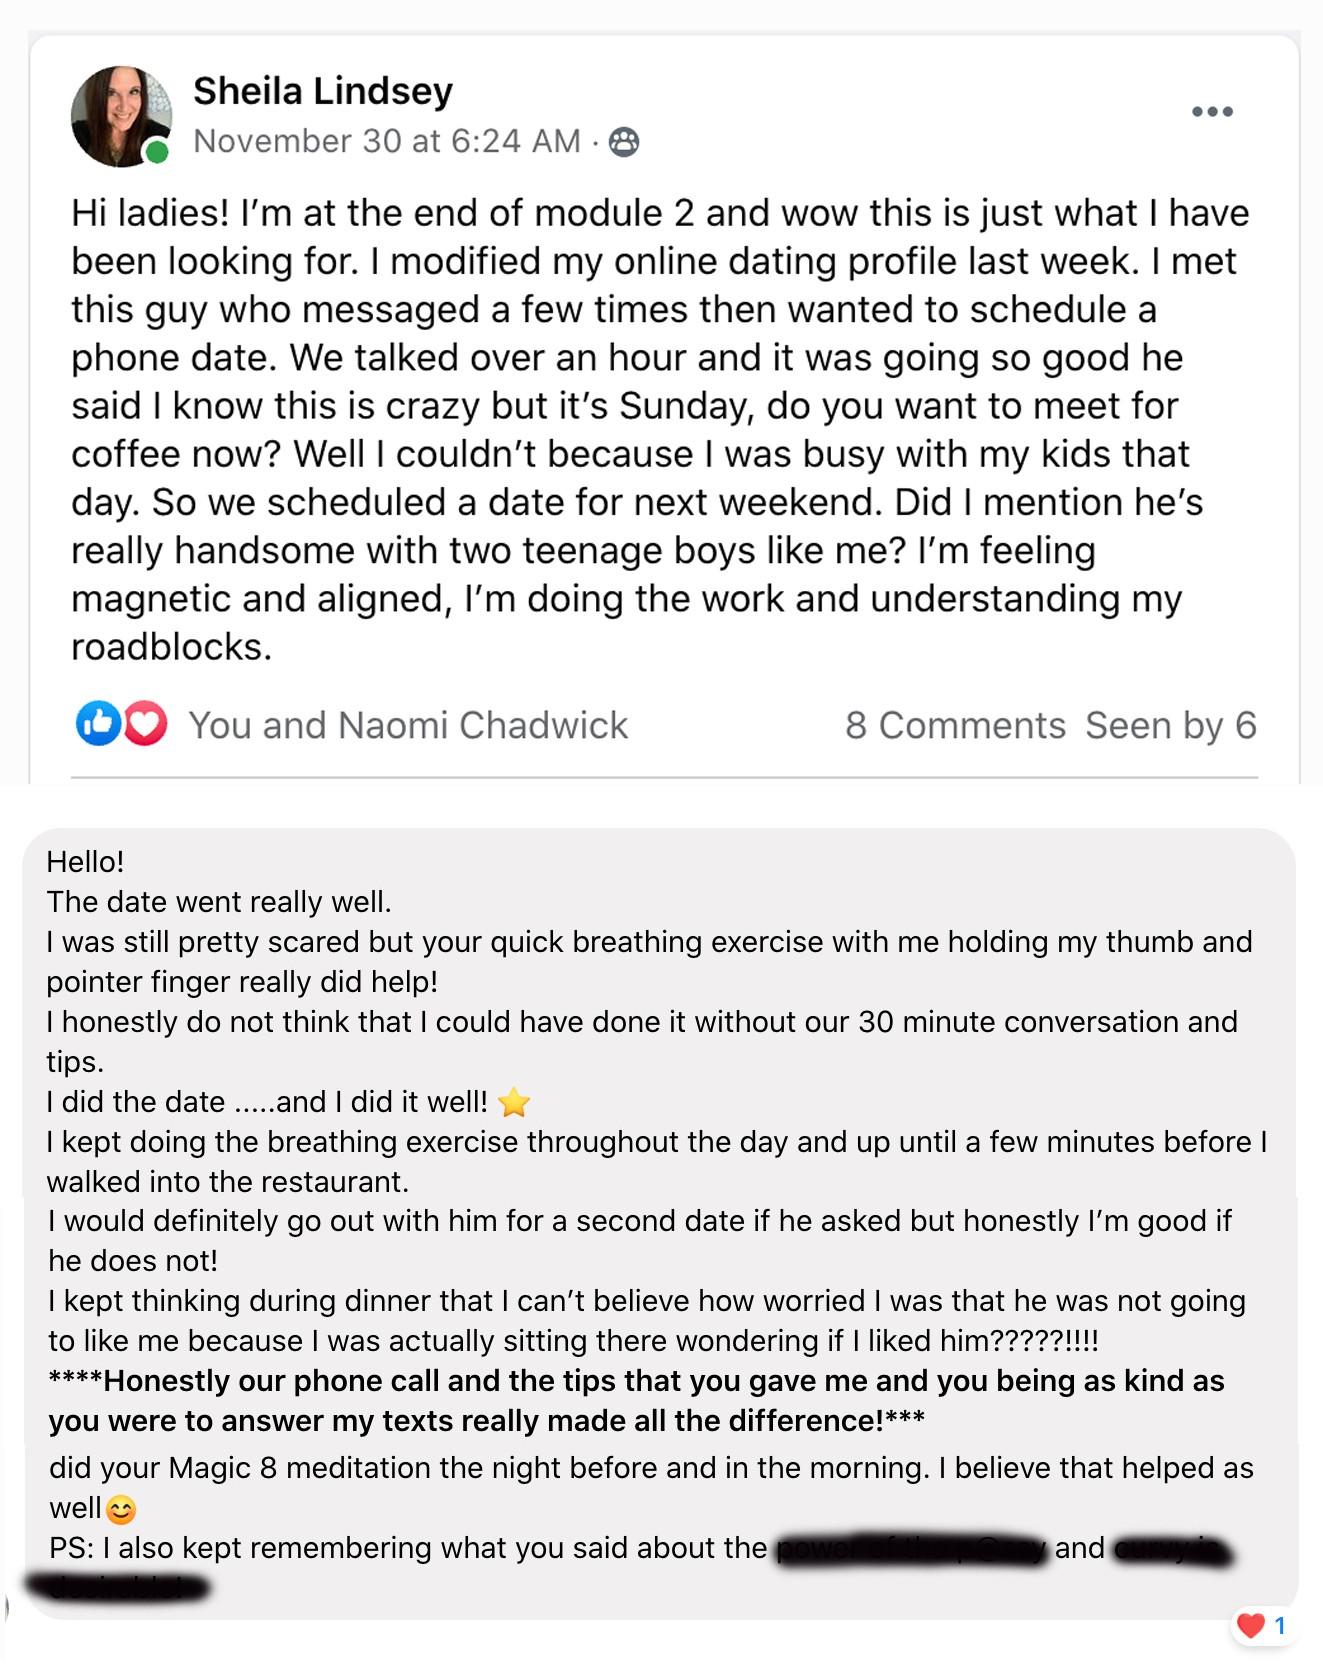The image size is (1323, 1671).
Task: Click "The date went really well." line
Action: pos(219,902)
